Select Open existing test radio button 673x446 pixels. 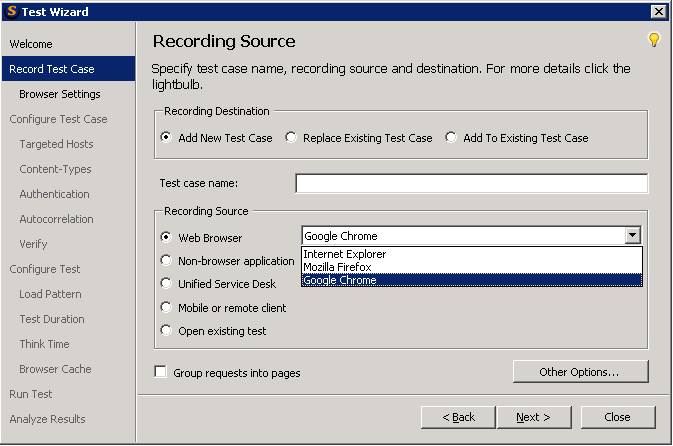(x=166, y=331)
